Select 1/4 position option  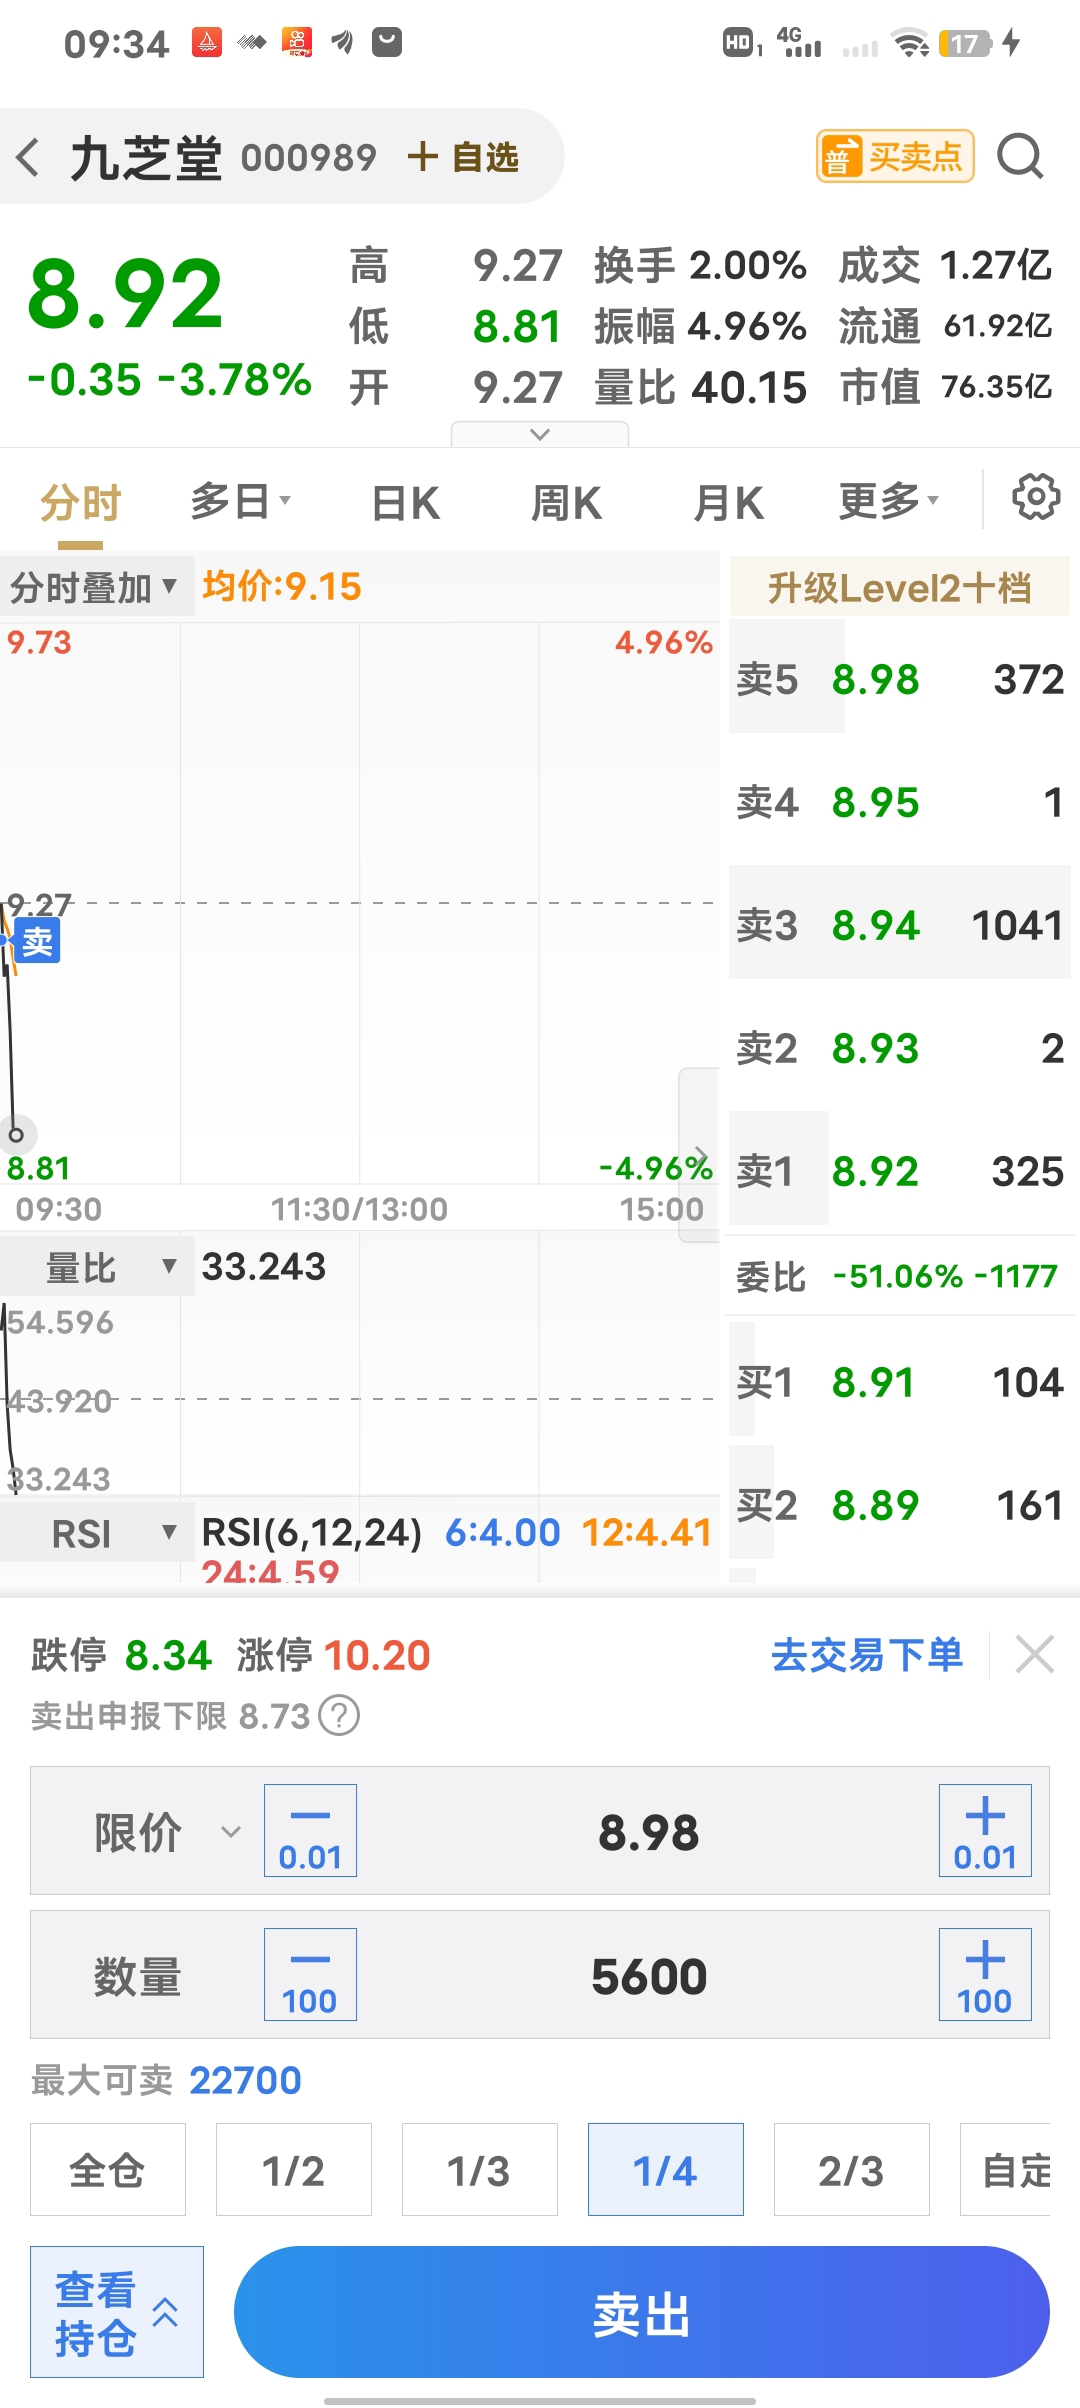tap(666, 2170)
